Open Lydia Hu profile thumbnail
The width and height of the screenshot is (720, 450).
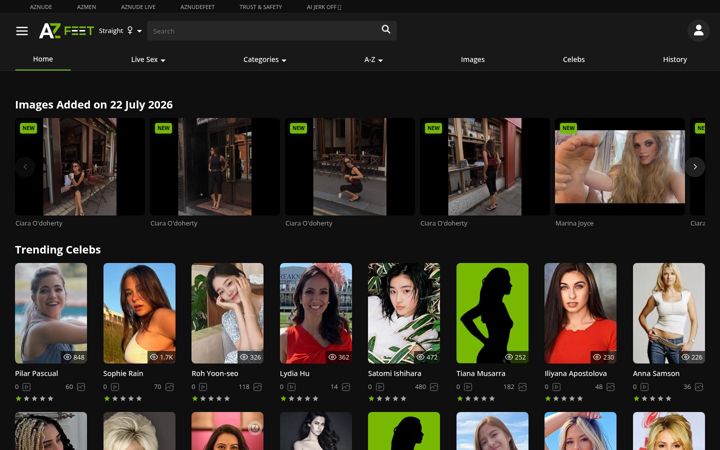(316, 313)
